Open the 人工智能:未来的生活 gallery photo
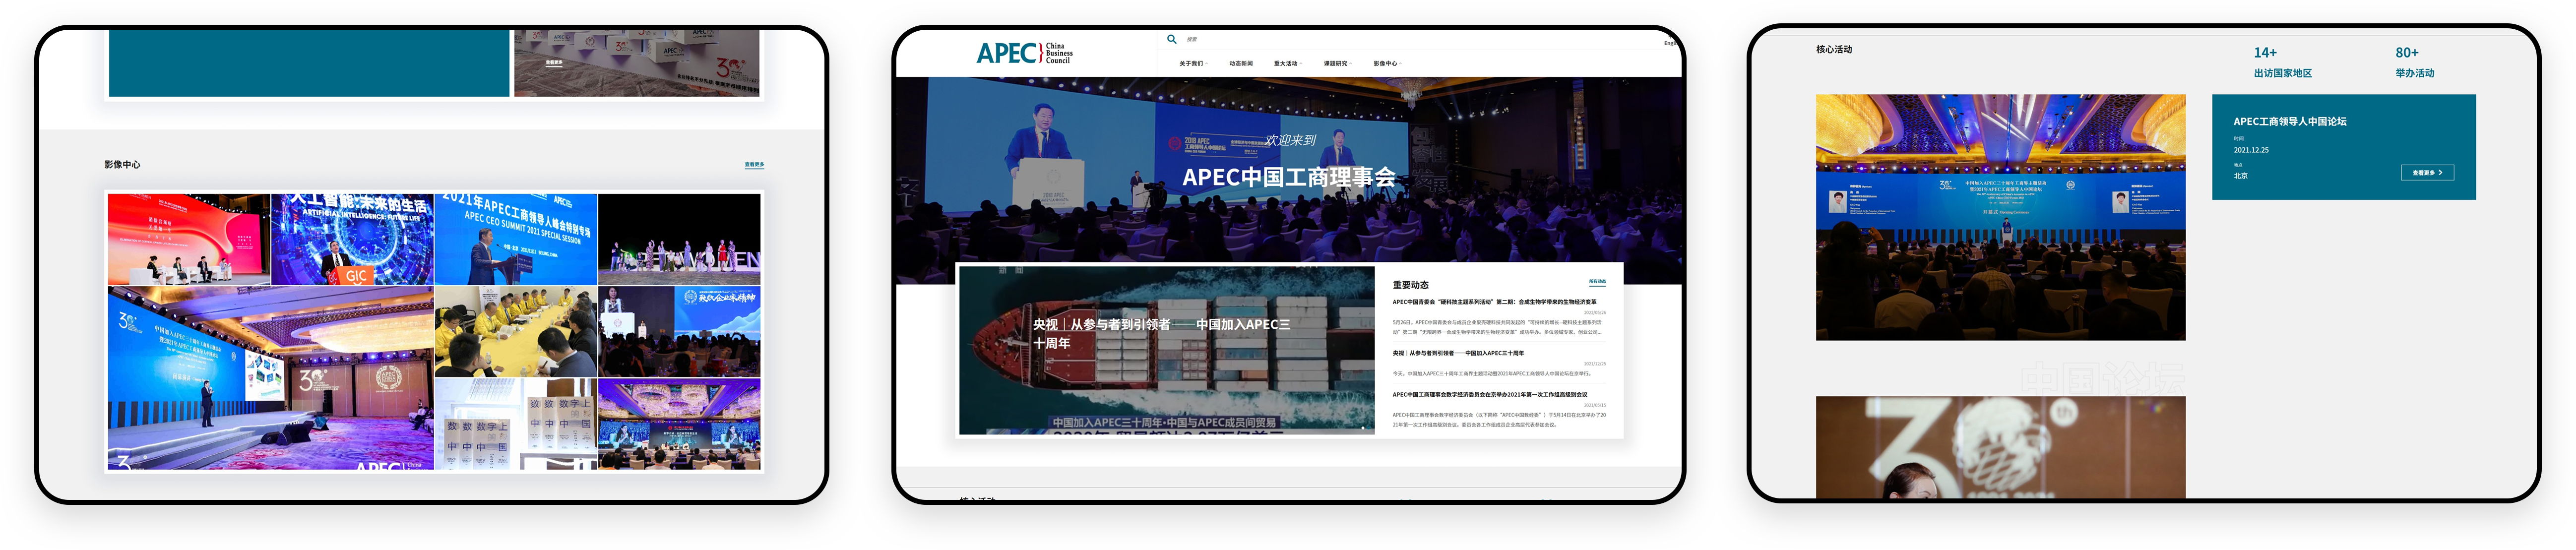The width and height of the screenshot is (2576, 550). click(x=352, y=240)
